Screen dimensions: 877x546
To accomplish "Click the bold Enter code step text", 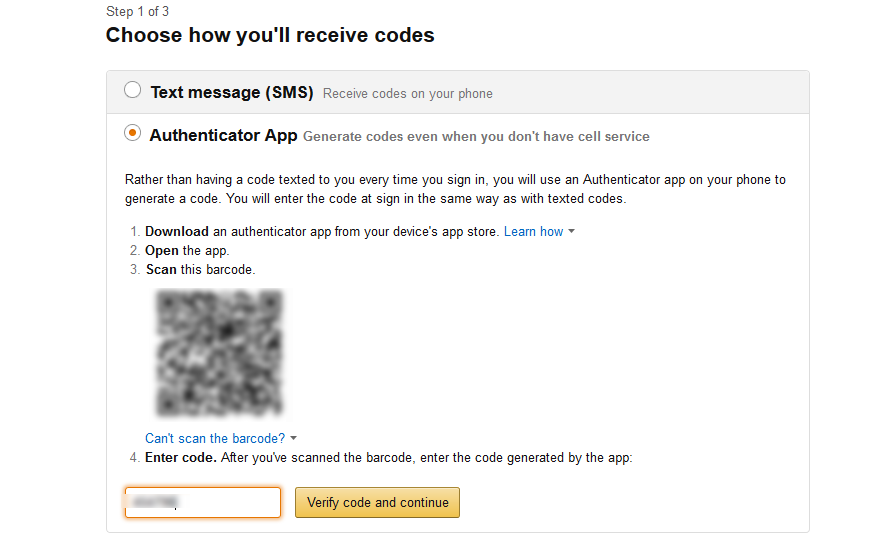I will [x=180, y=458].
